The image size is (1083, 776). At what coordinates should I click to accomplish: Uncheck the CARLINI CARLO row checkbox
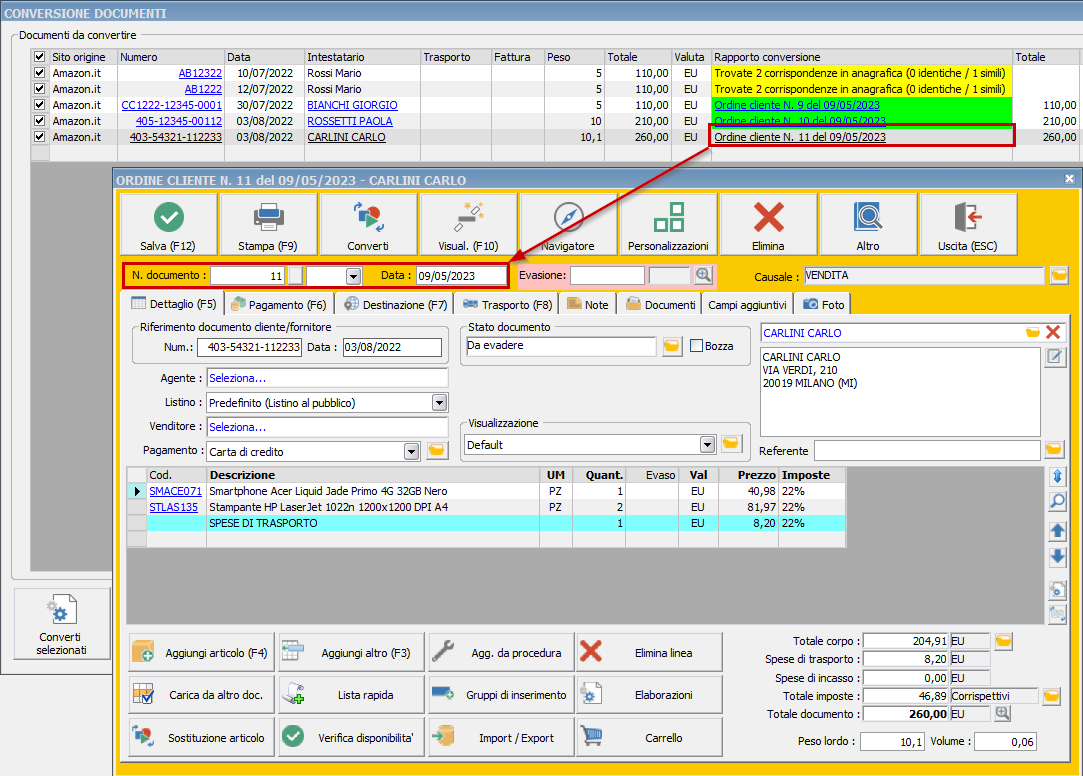[x=40, y=137]
